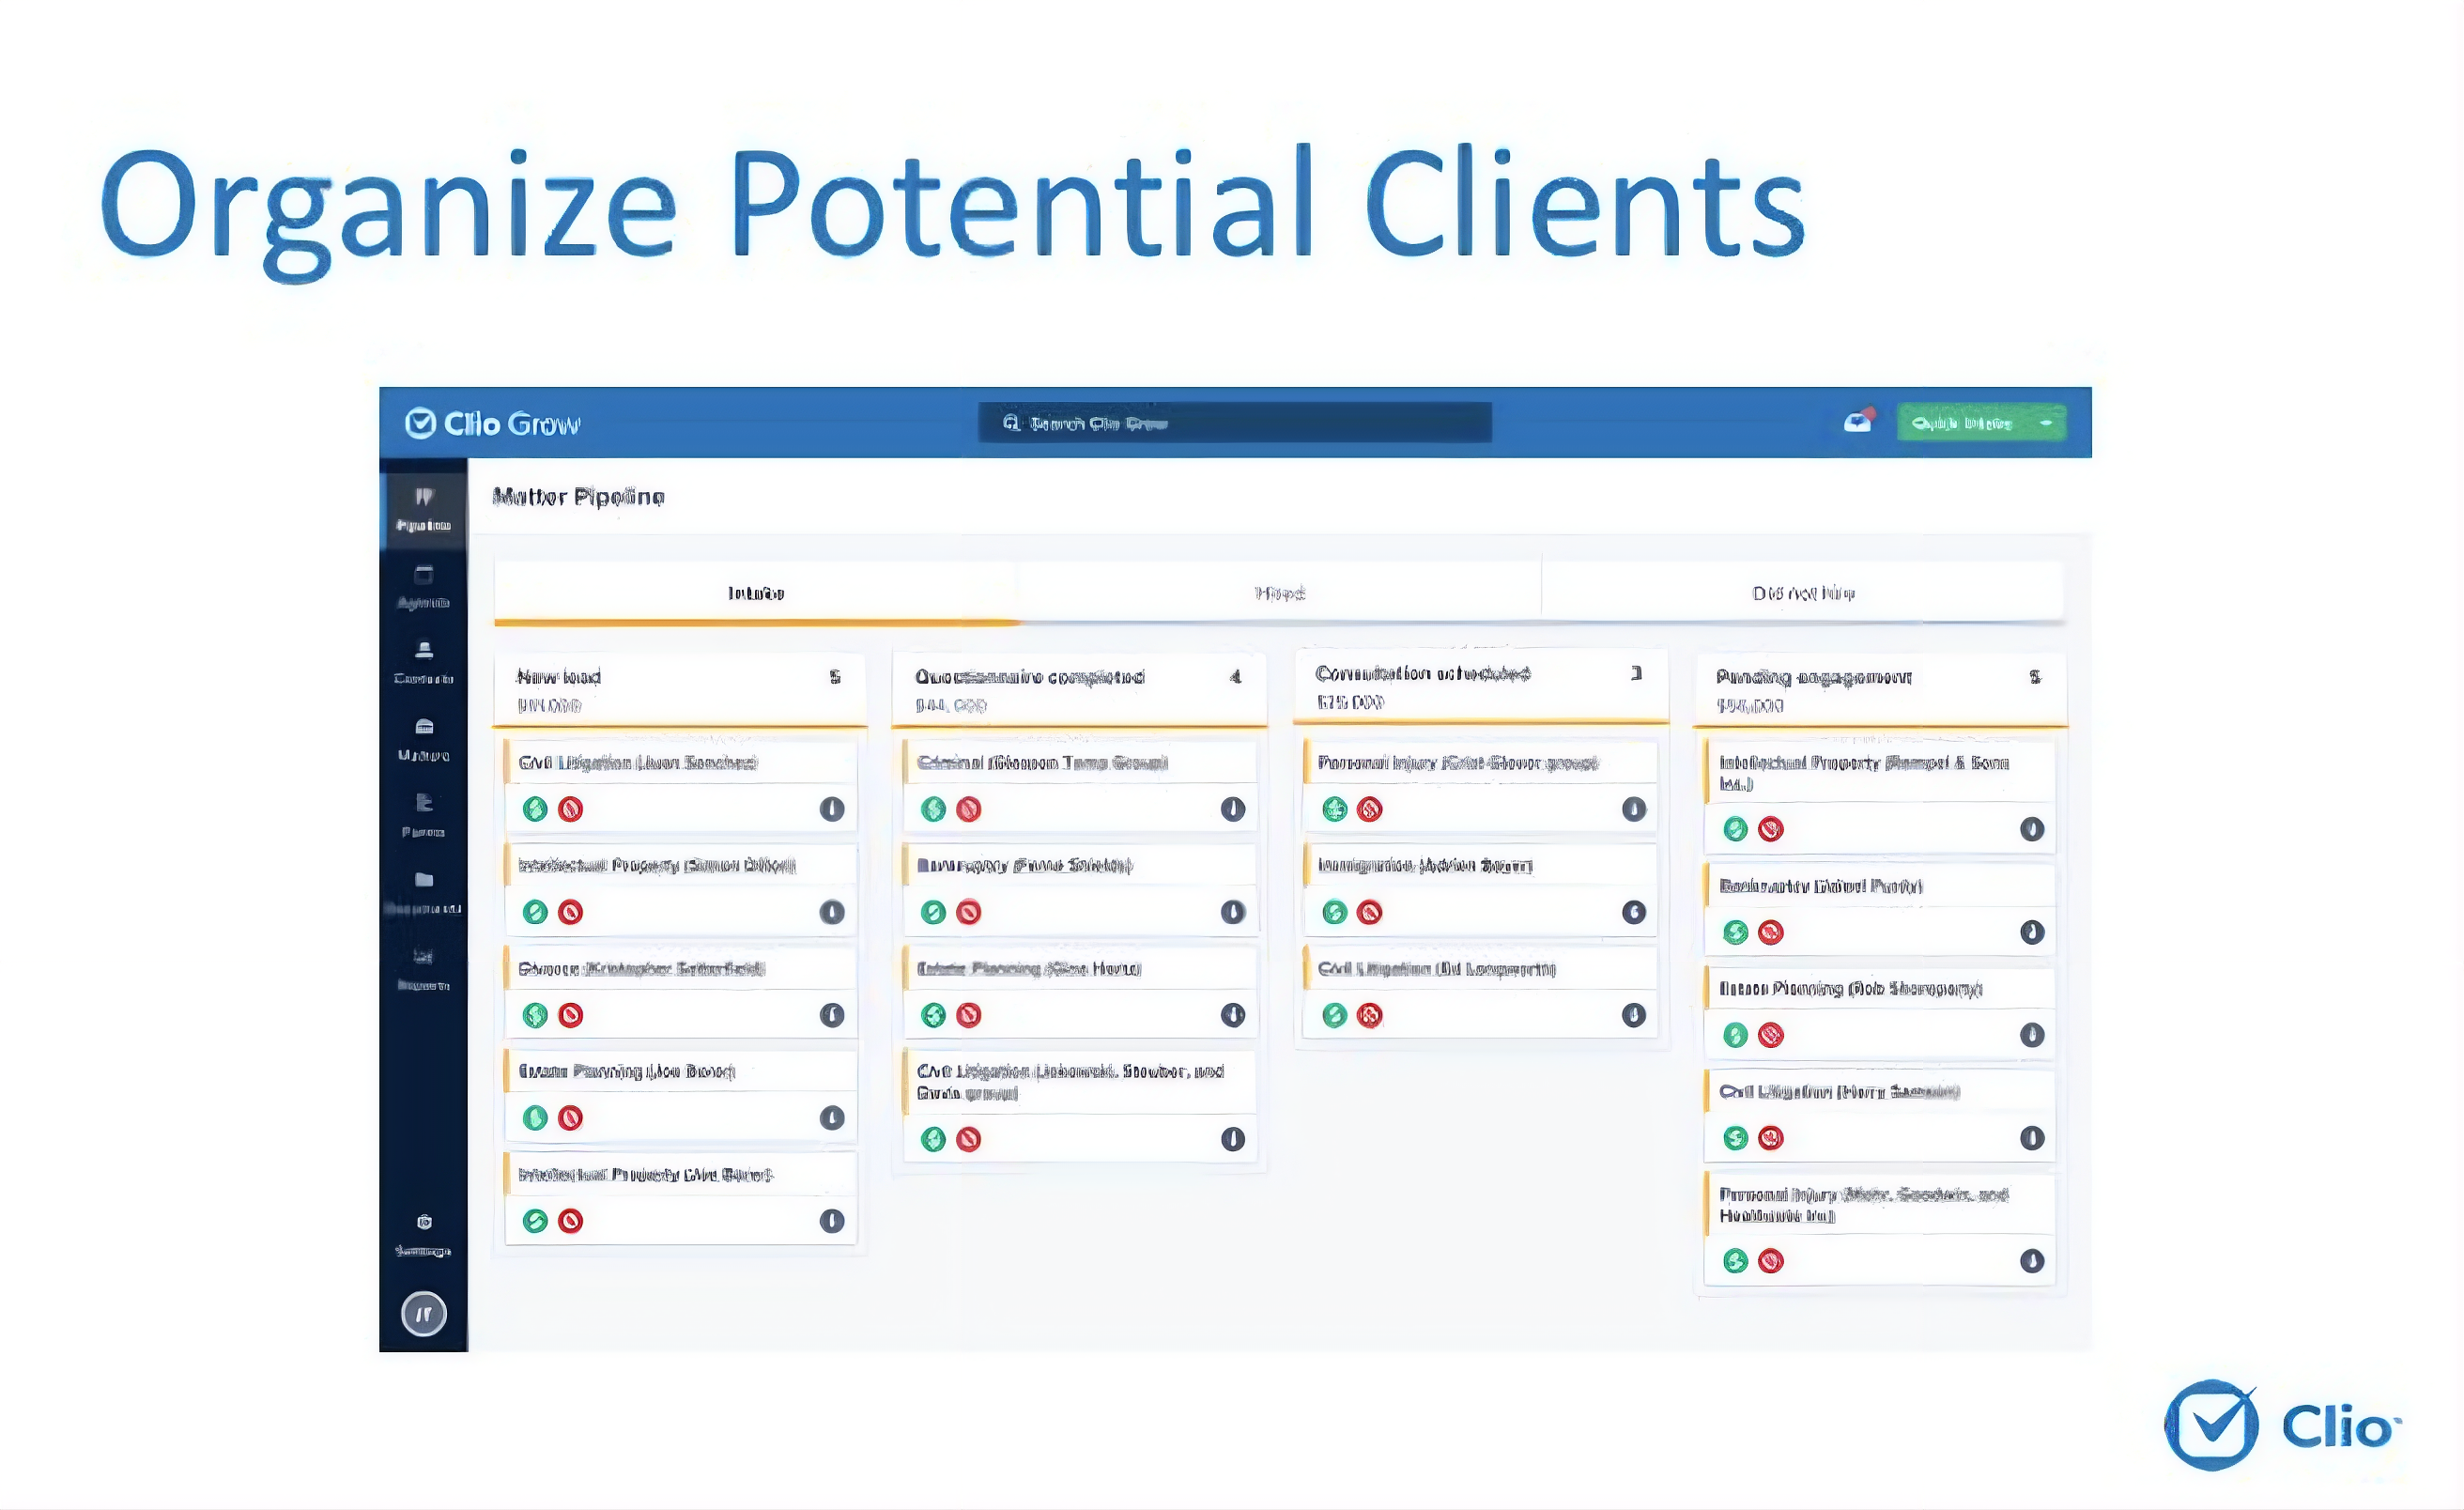Mark Pending engagement Estate Planning card not hired

tap(1771, 1035)
